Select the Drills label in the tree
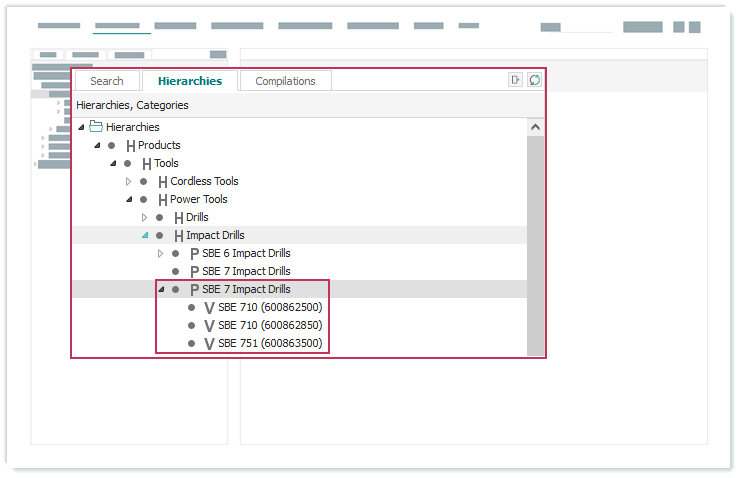The height and width of the screenshot is (478, 740). tap(197, 217)
